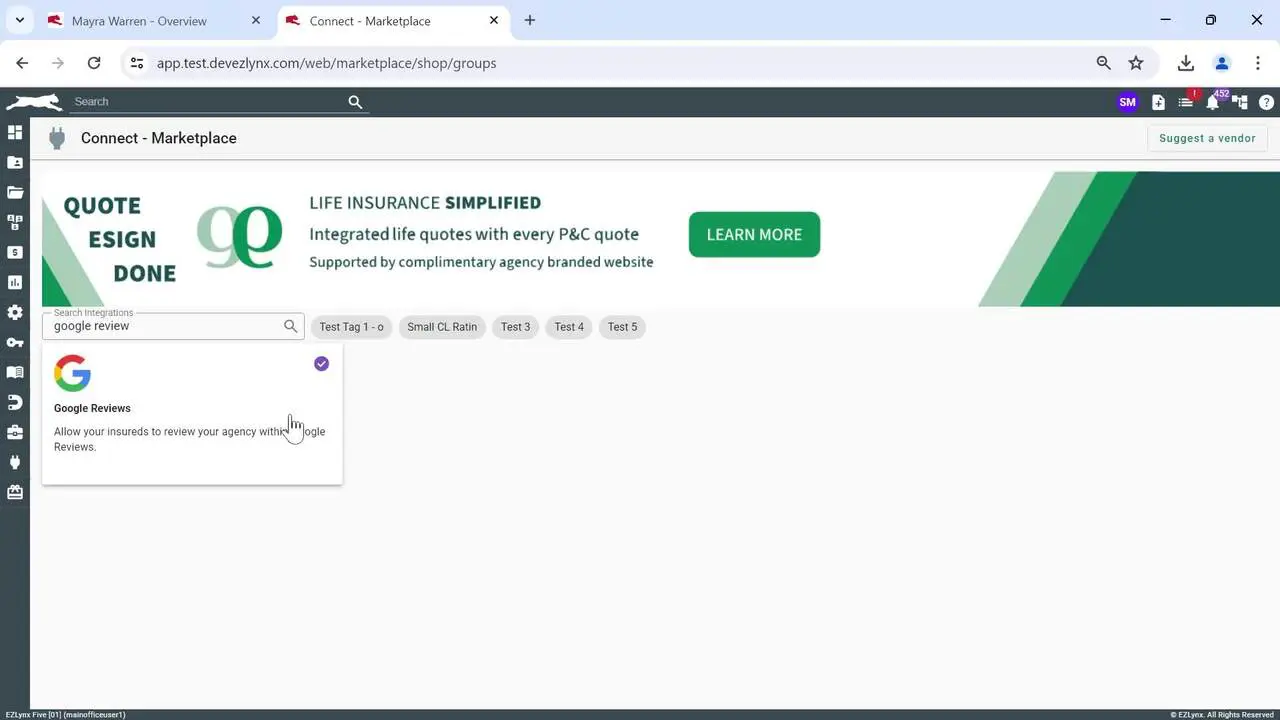Open the settings gear in sidebar
Screen dimensions: 1280x720
[15, 312]
